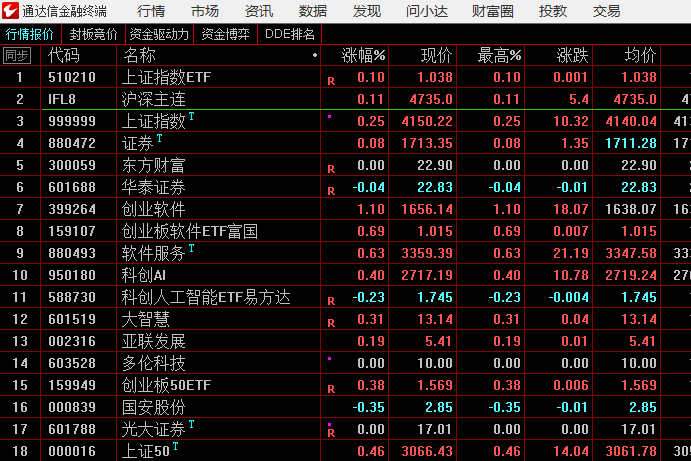Viewport: 691px width, 461px height.
Task: Click the 均价 value 1711.28
Action: [631, 143]
